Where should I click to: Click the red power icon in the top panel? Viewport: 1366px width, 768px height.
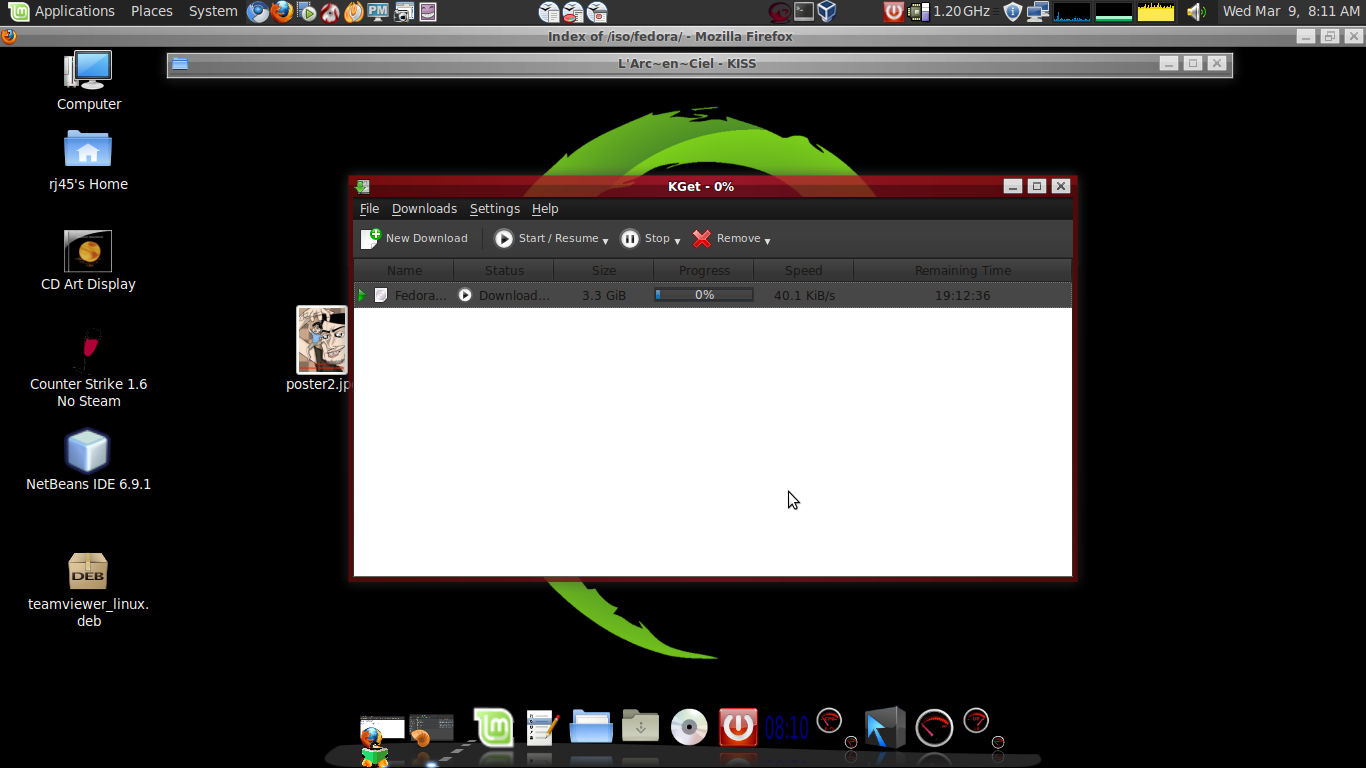click(894, 12)
